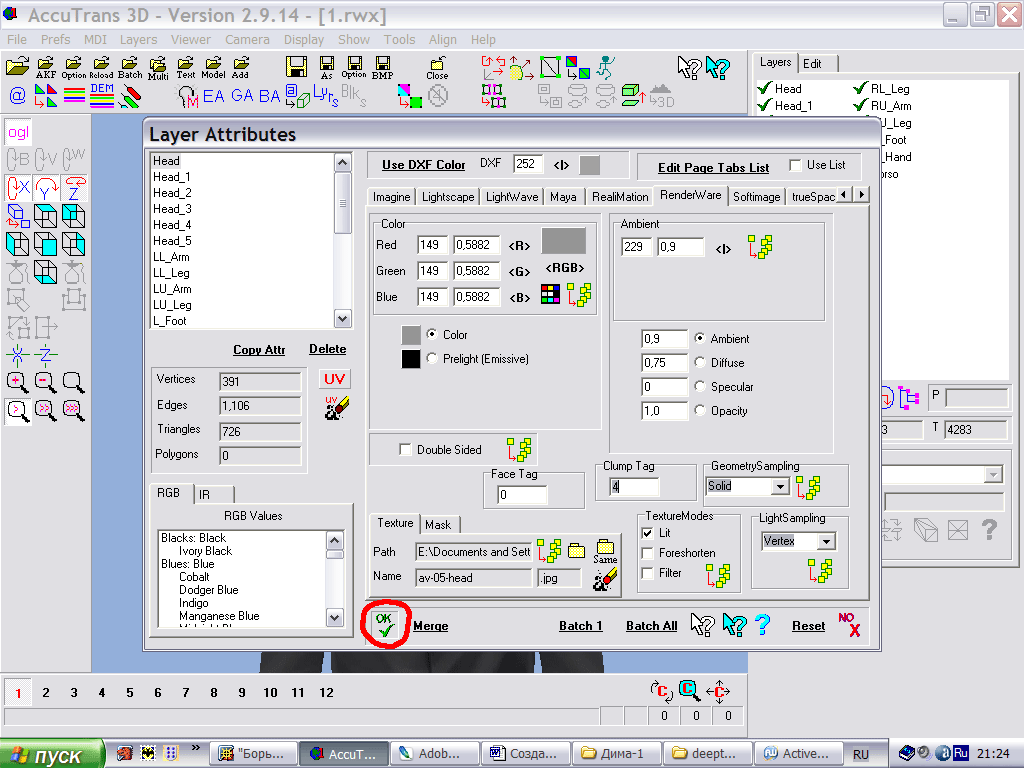Open the Tools menu
This screenshot has height=768, width=1024.
point(399,39)
